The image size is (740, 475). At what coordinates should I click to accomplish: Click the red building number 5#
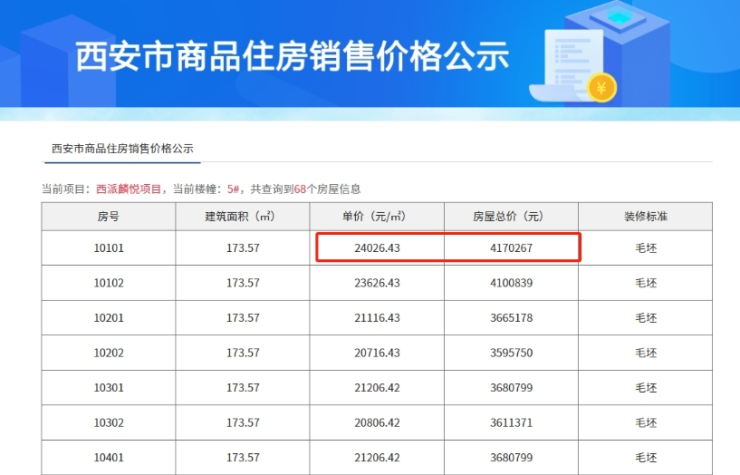[x=234, y=188]
